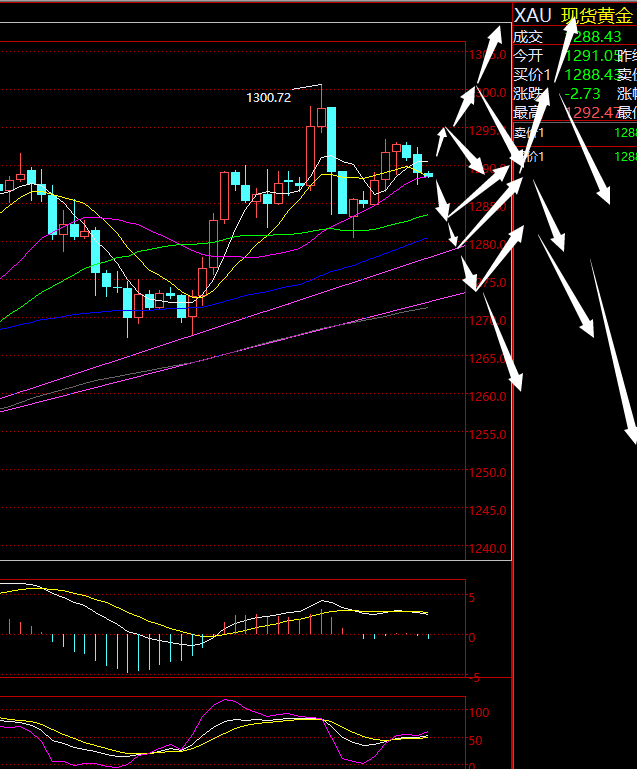Select the 现货黄金 instrument name
Image resolution: width=637 pixels, height=769 pixels.
point(597,16)
